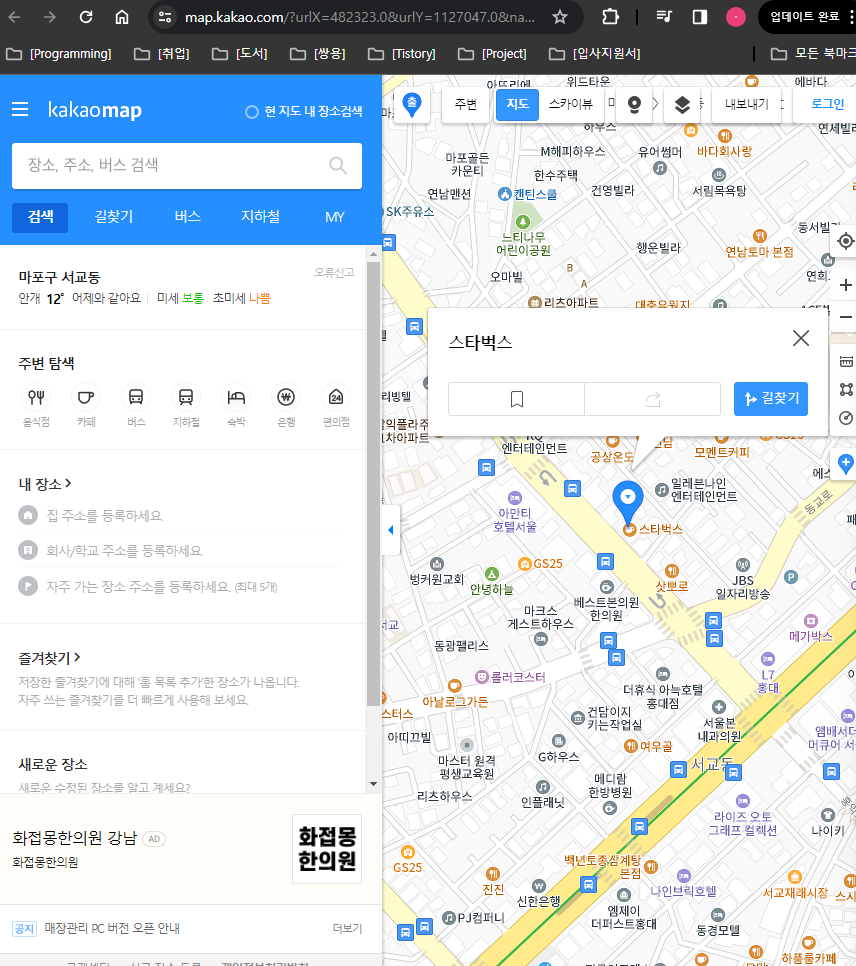Select the distance ruler tool
Viewport: 856px width, 966px height.
(x=846, y=361)
